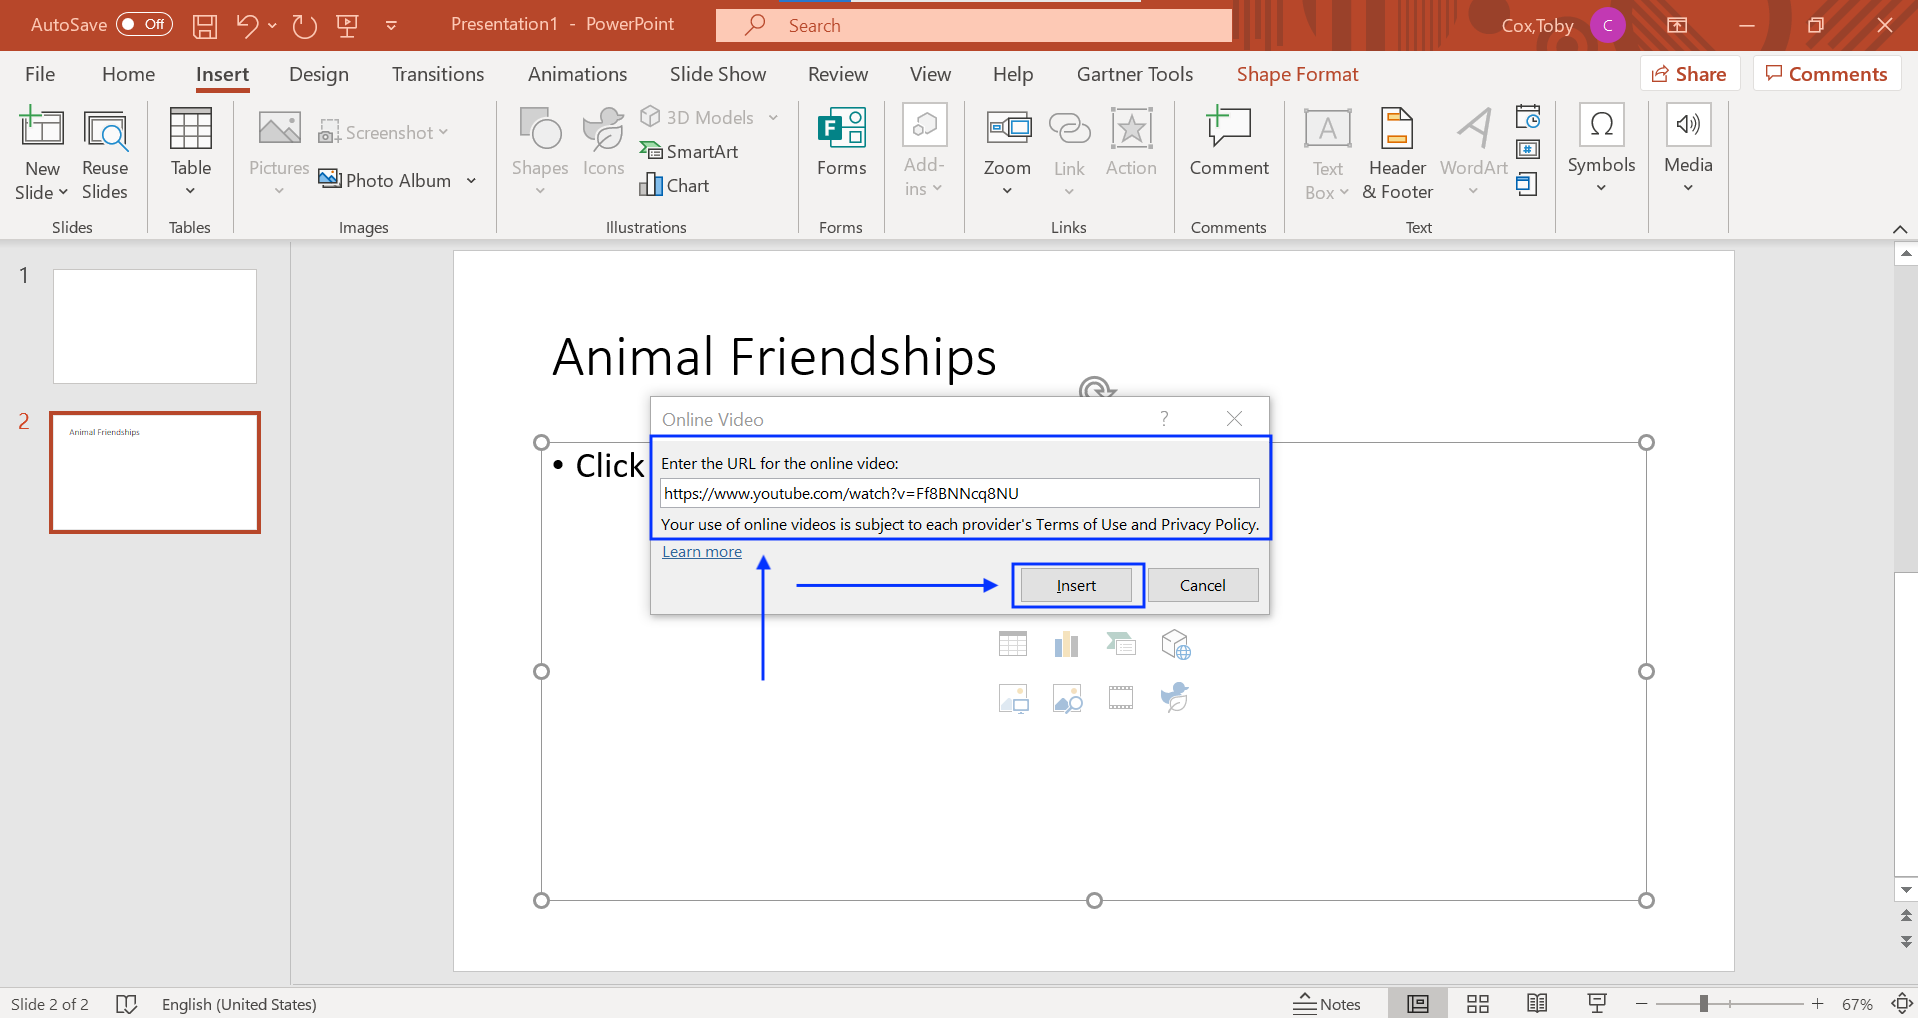Redo the last action
This screenshot has height=1018, width=1918.
pos(305,25)
